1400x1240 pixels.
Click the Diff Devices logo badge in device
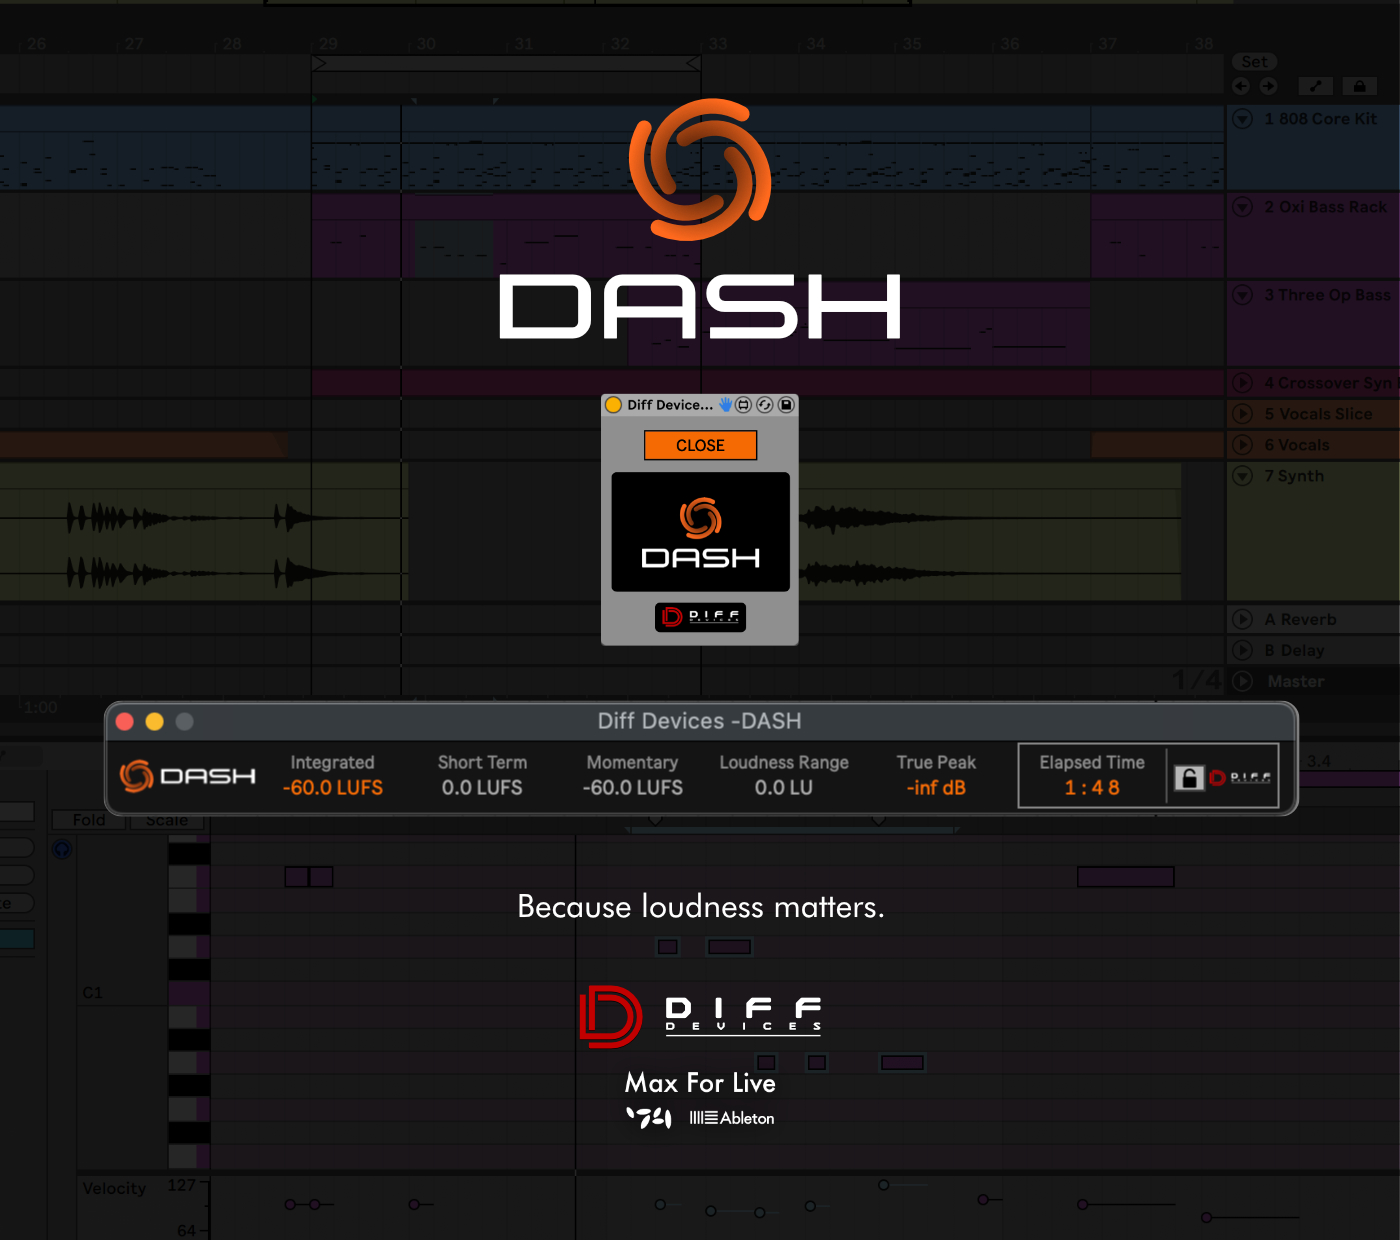[700, 617]
